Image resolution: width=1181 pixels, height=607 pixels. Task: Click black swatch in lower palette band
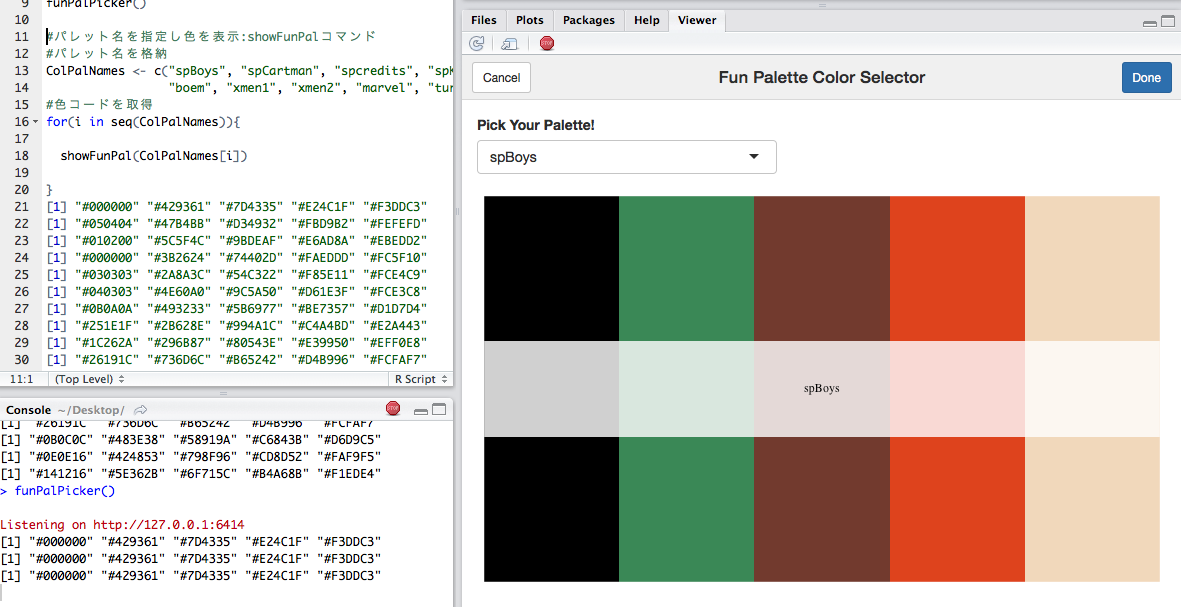click(551, 509)
